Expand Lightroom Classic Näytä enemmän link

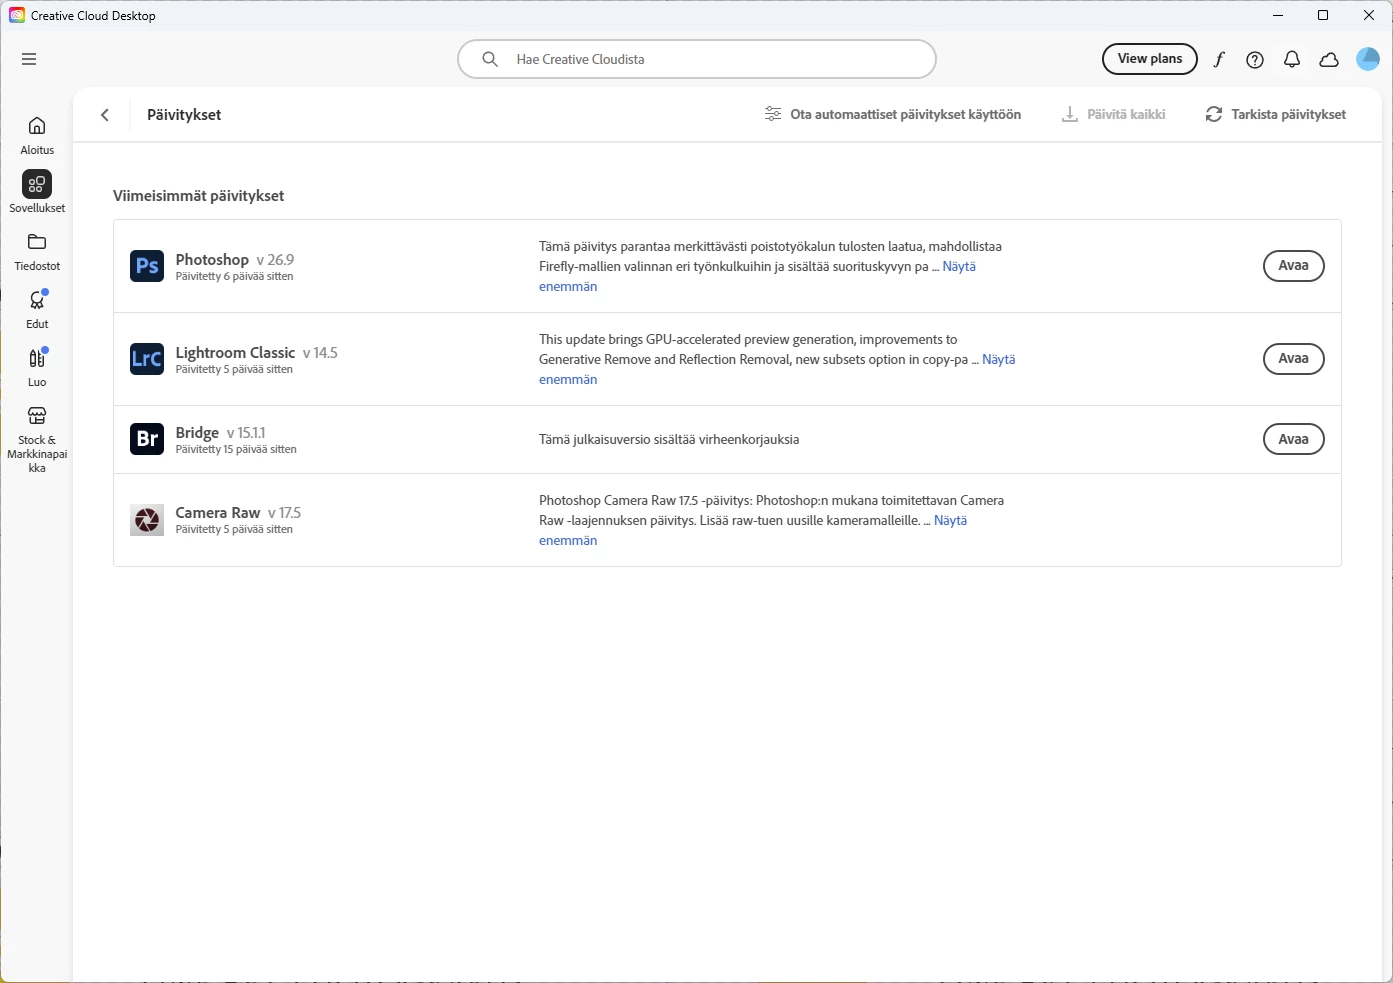pyautogui.click(x=999, y=360)
